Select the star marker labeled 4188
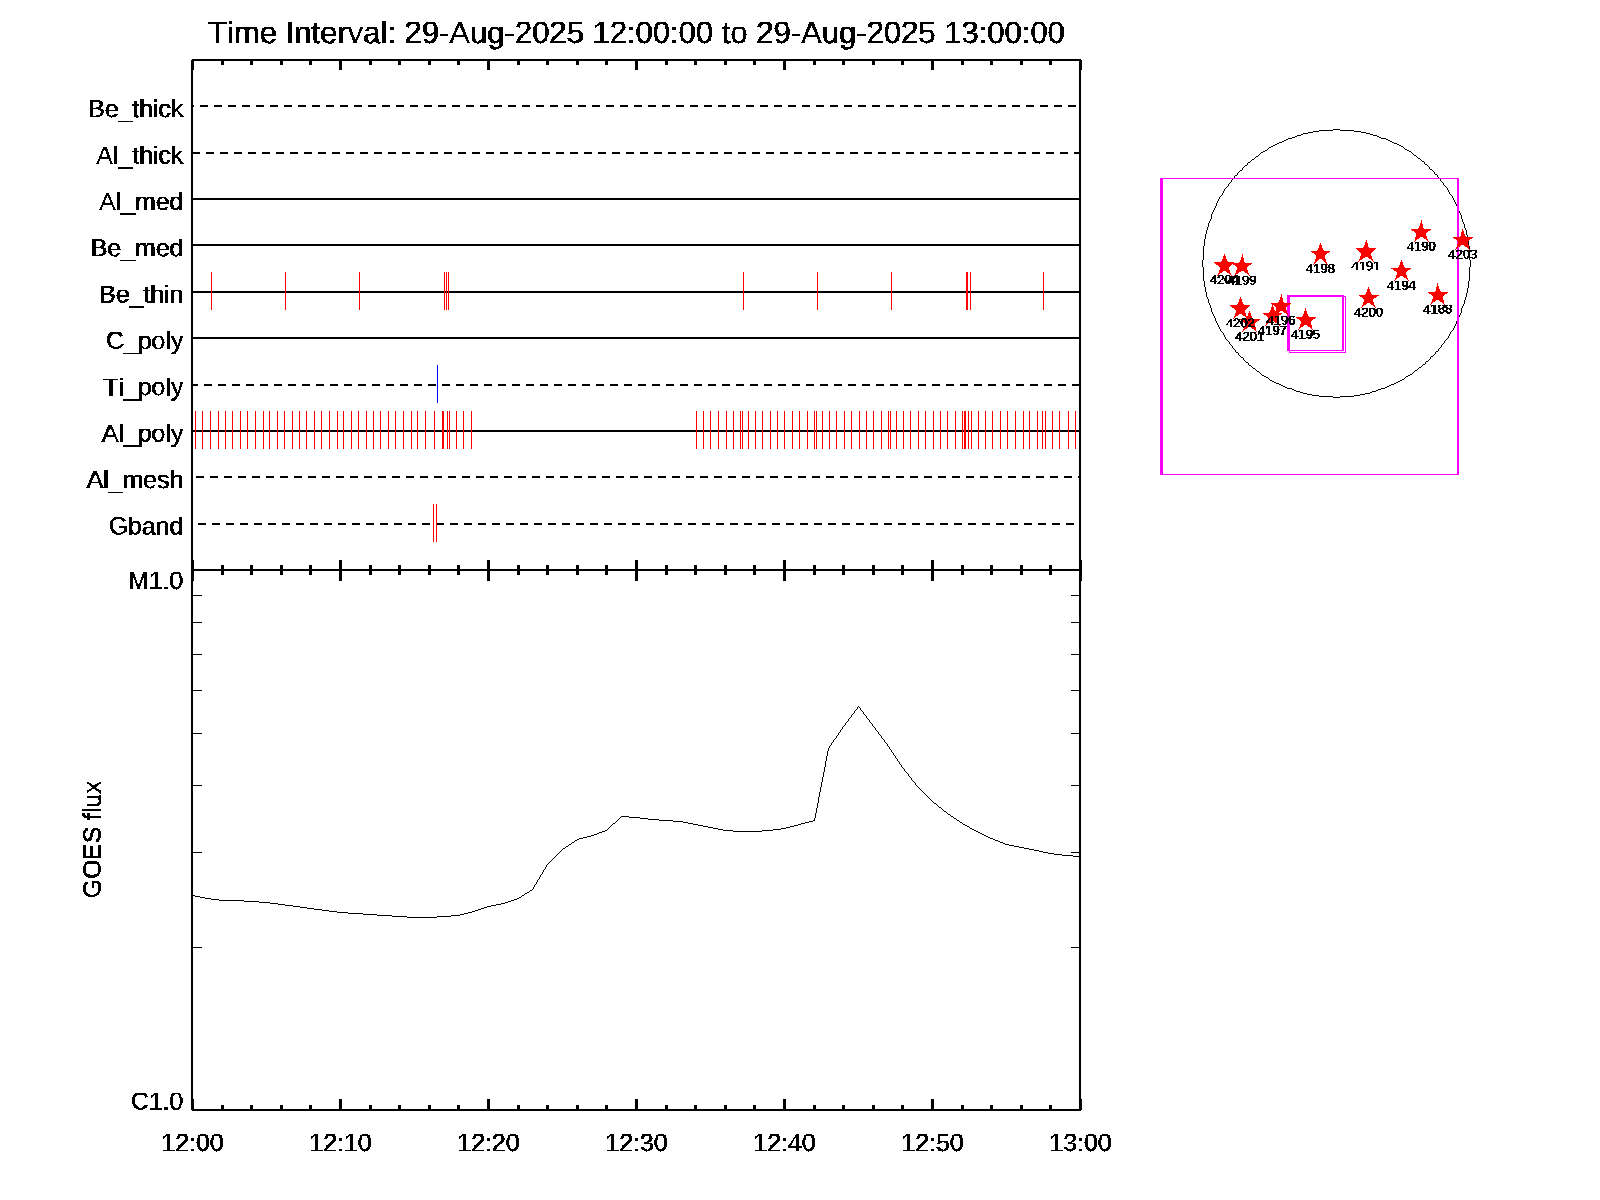This screenshot has width=1600, height=1200. pos(1437,295)
